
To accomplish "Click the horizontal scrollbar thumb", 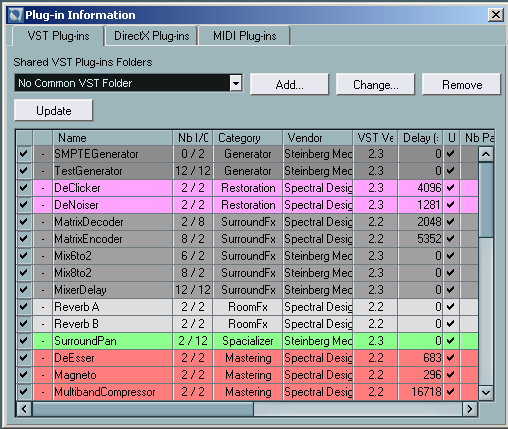I will click(x=143, y=409).
